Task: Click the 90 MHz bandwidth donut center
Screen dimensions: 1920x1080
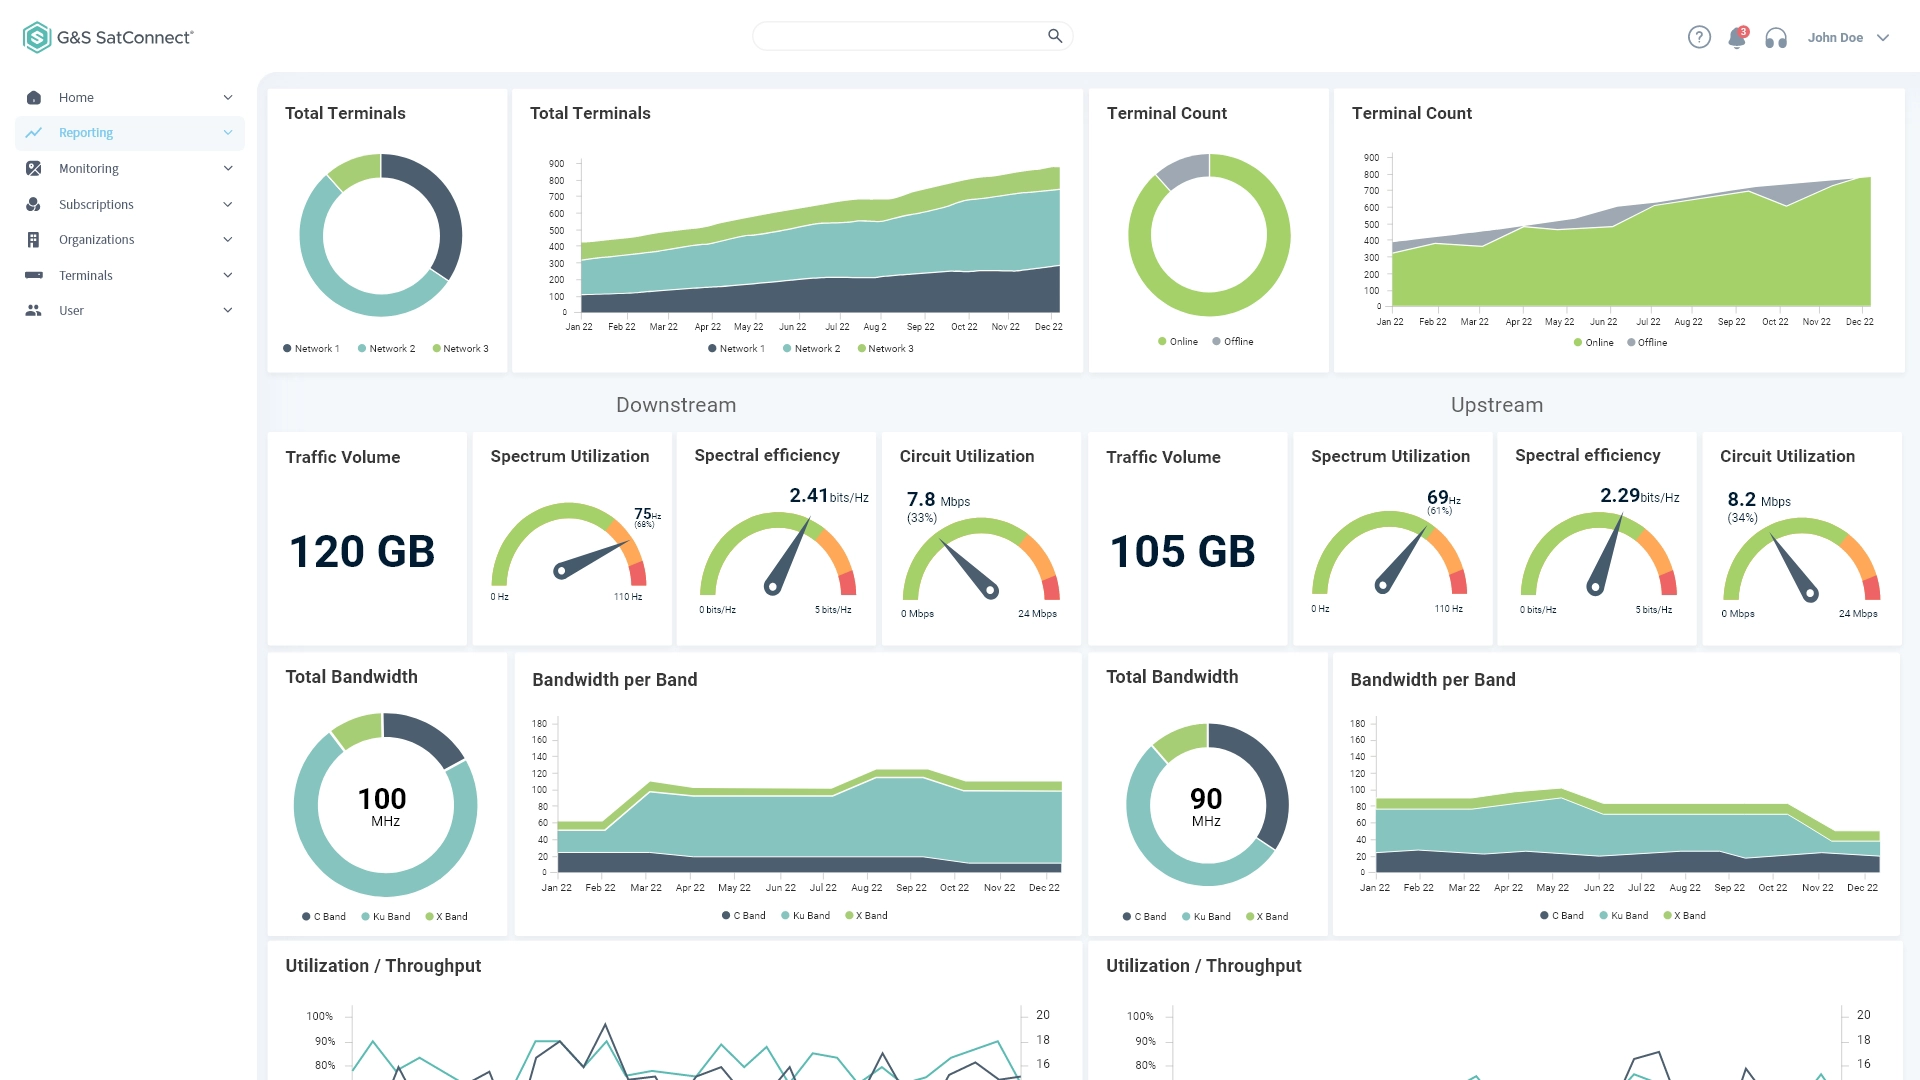Action: point(1206,807)
